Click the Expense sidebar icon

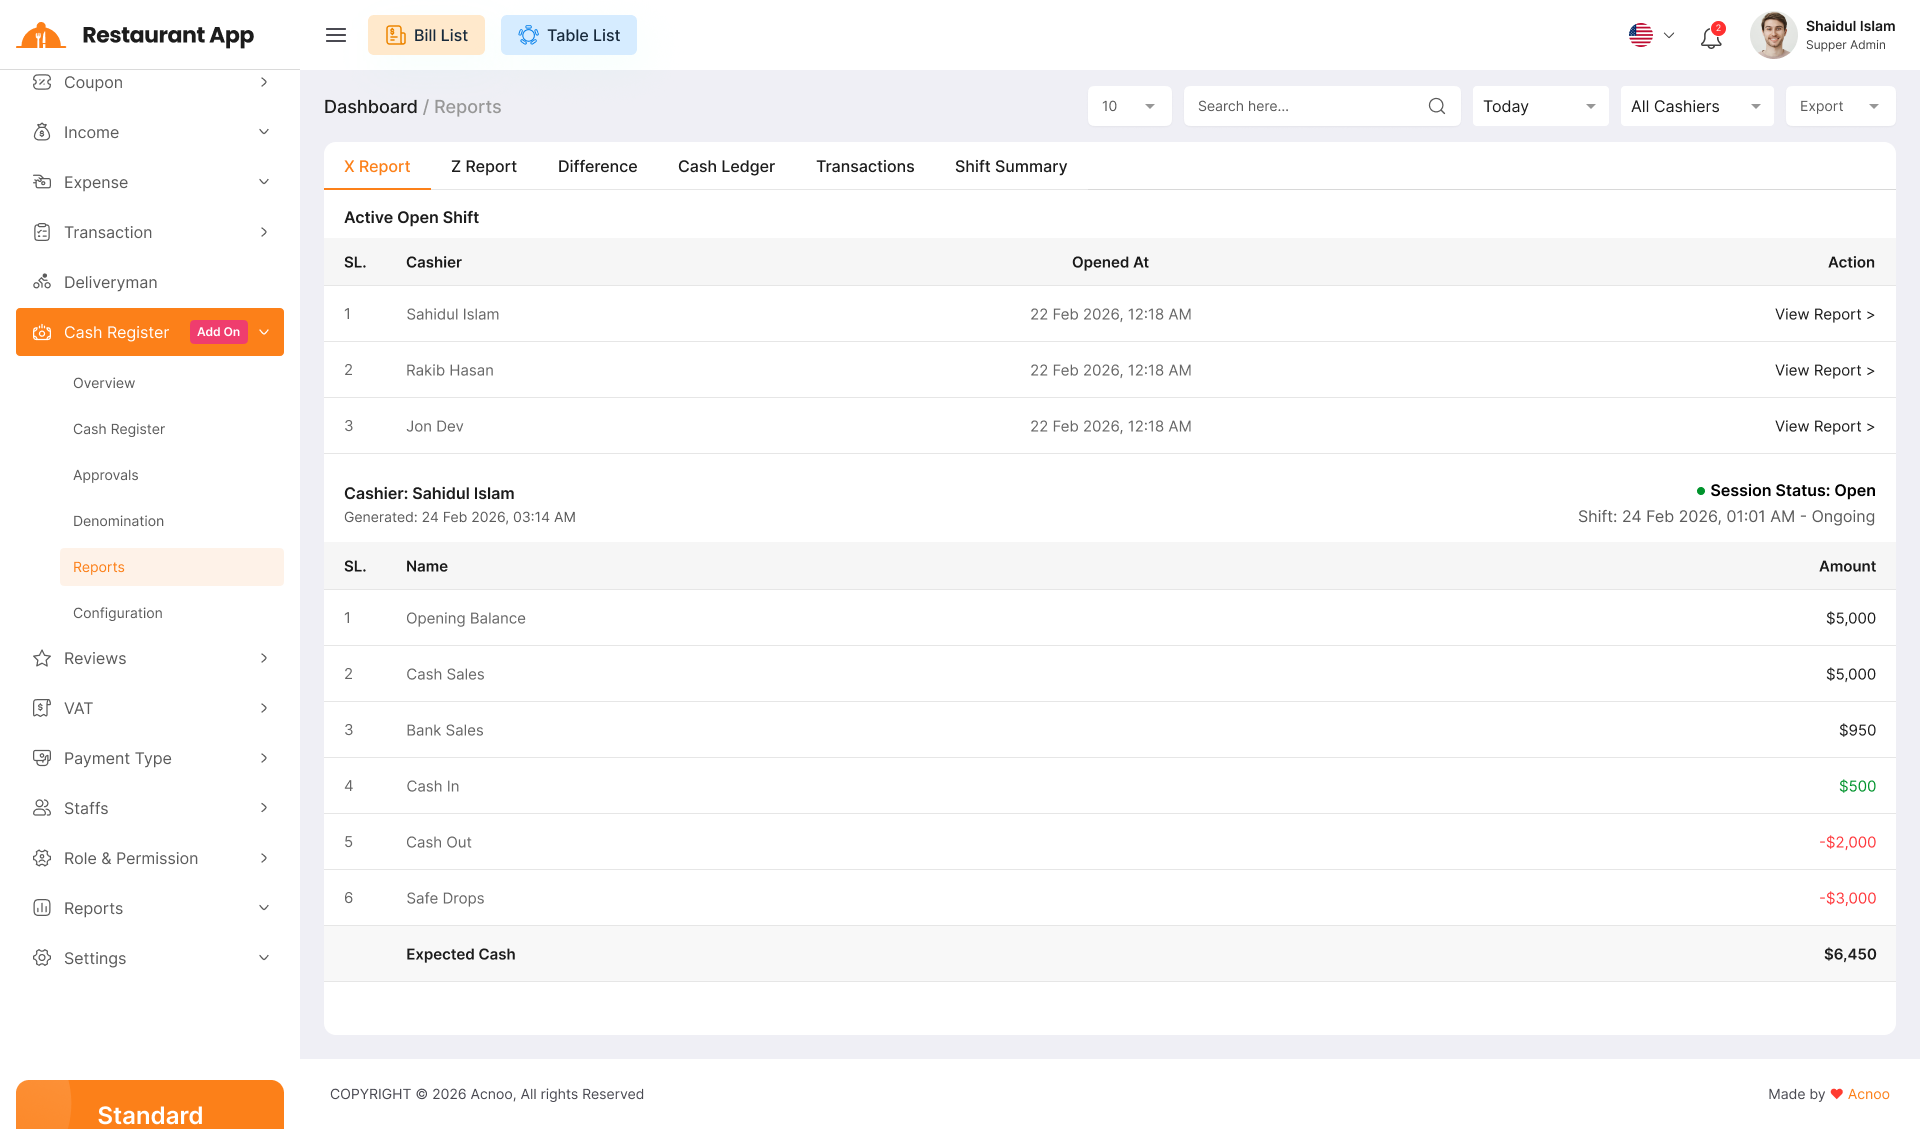[42, 182]
